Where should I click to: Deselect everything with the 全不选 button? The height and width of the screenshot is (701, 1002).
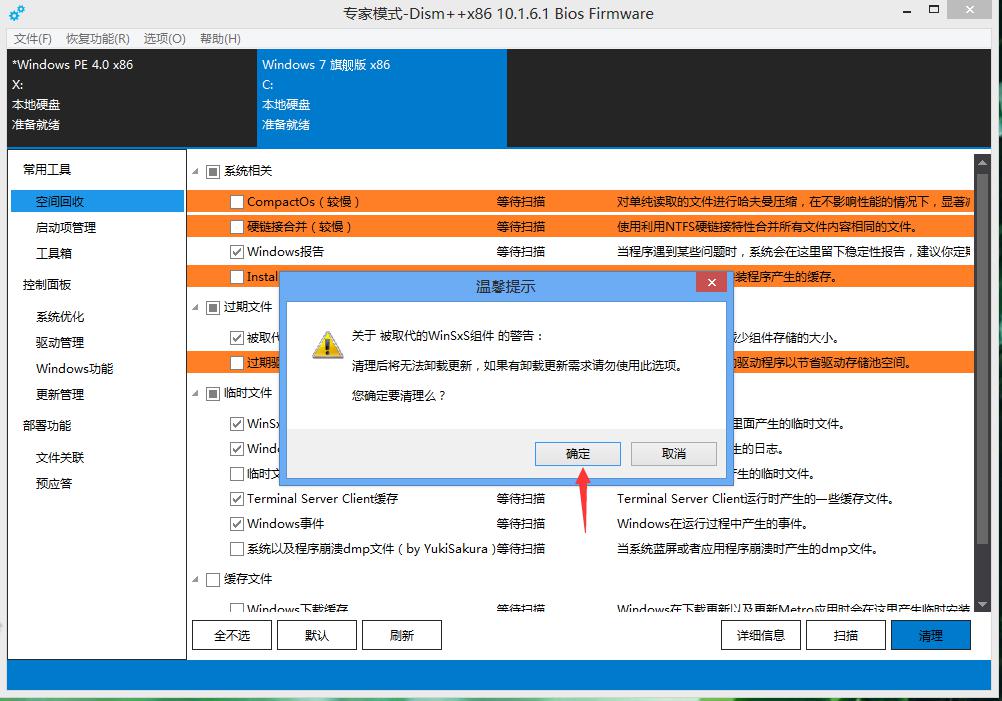(x=231, y=634)
